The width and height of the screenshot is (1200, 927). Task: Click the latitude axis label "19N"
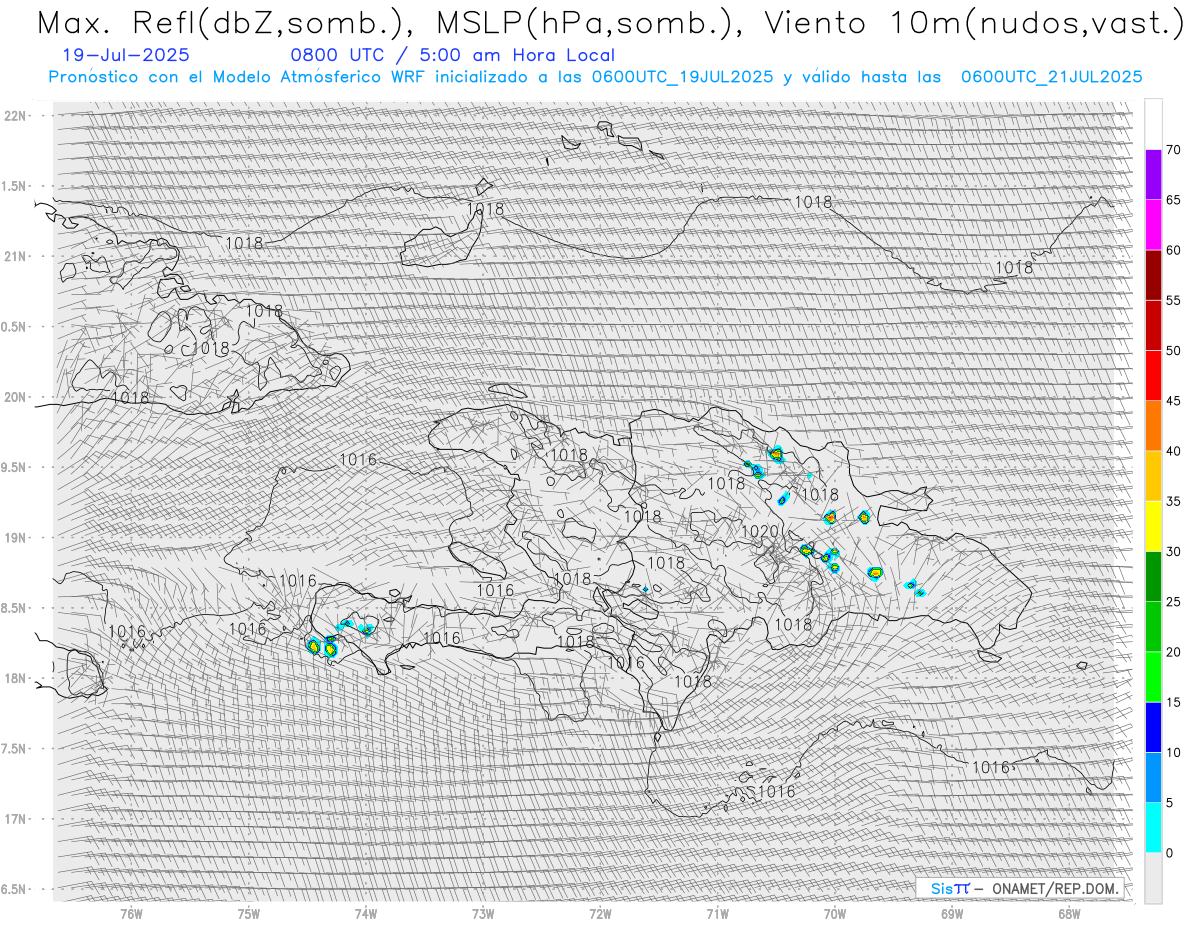pyautogui.click(x=15, y=538)
